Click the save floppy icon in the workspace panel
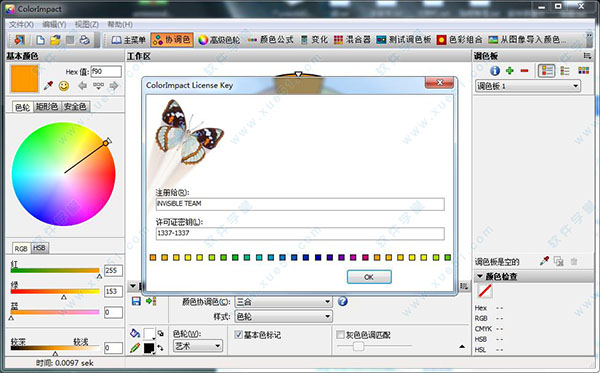Viewport: 600px width, 373px height. [136, 301]
